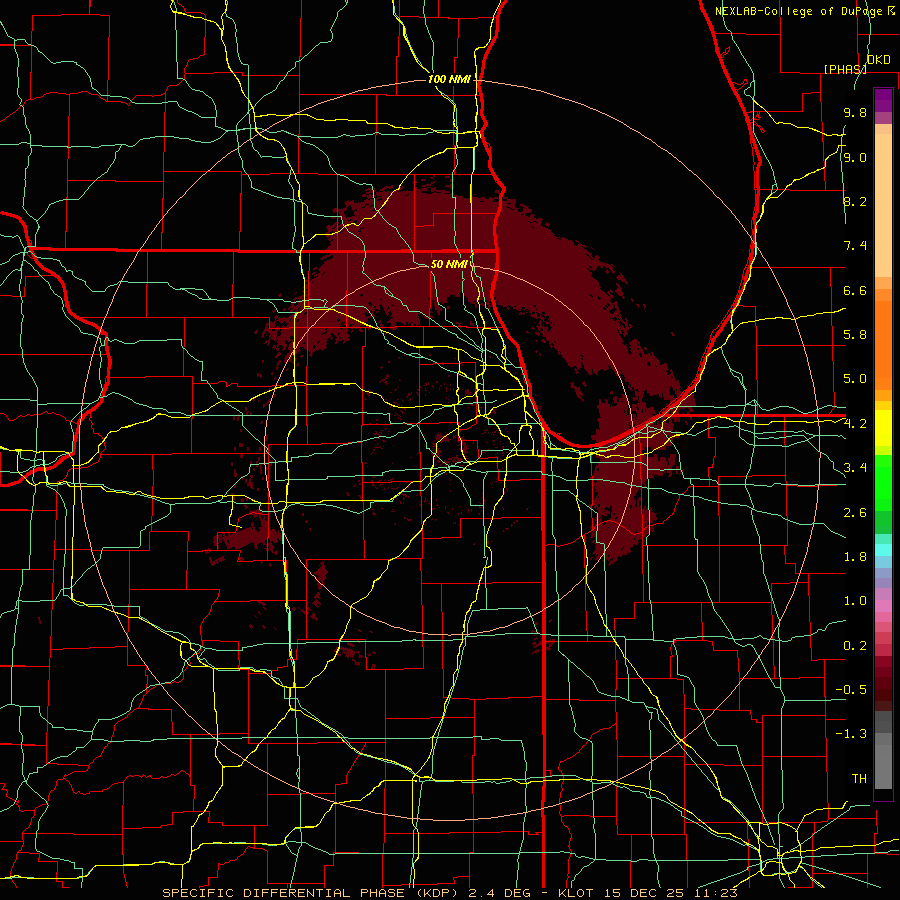Click the 7.4 scale value
The height and width of the screenshot is (900, 900).
855,246
